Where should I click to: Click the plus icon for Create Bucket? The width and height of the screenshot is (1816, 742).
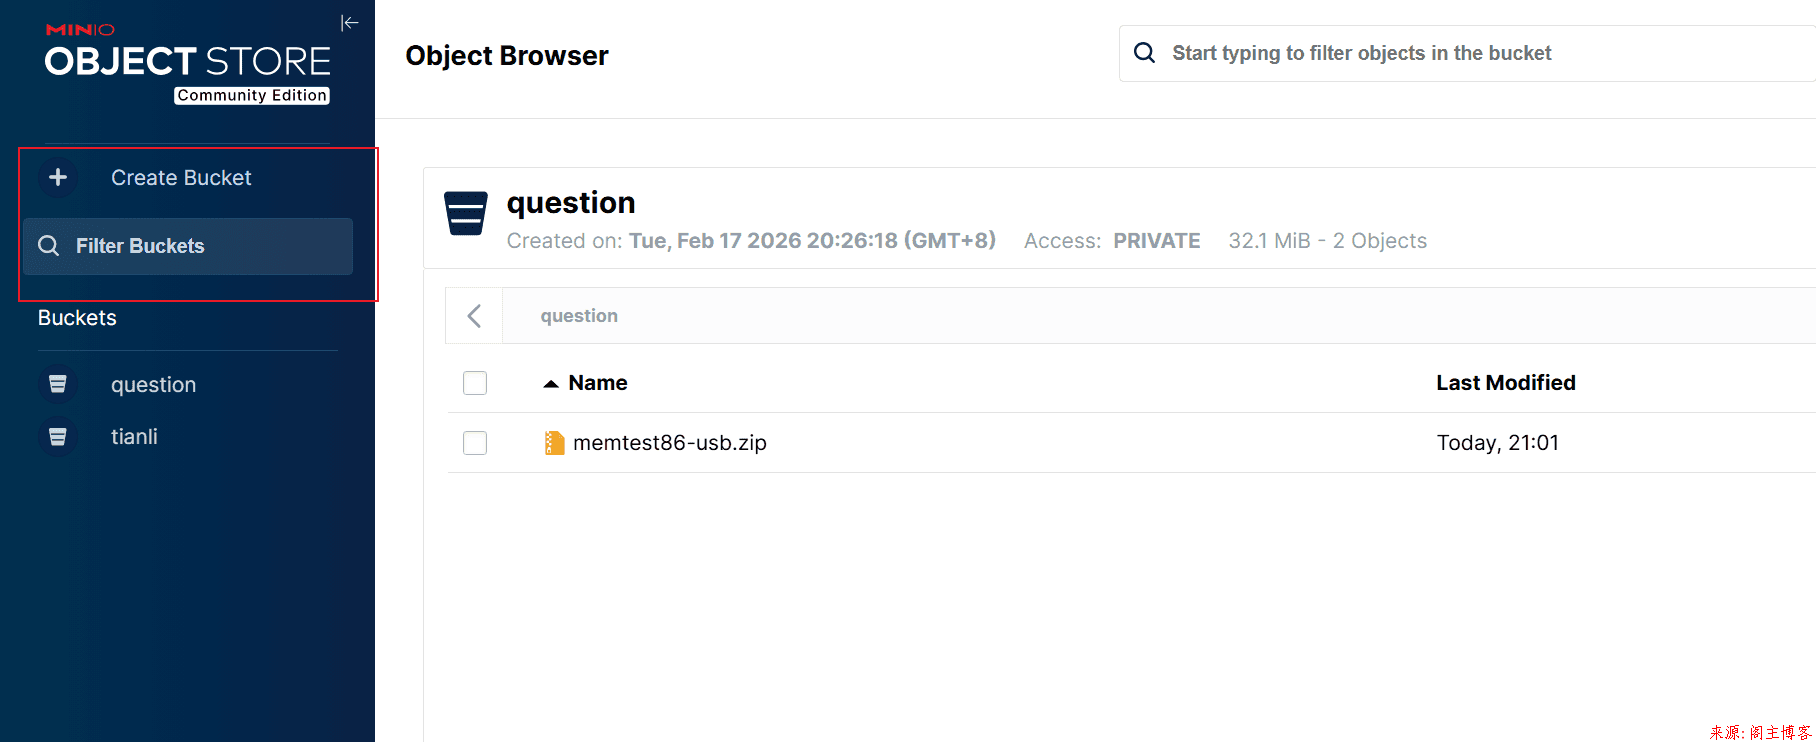click(58, 177)
